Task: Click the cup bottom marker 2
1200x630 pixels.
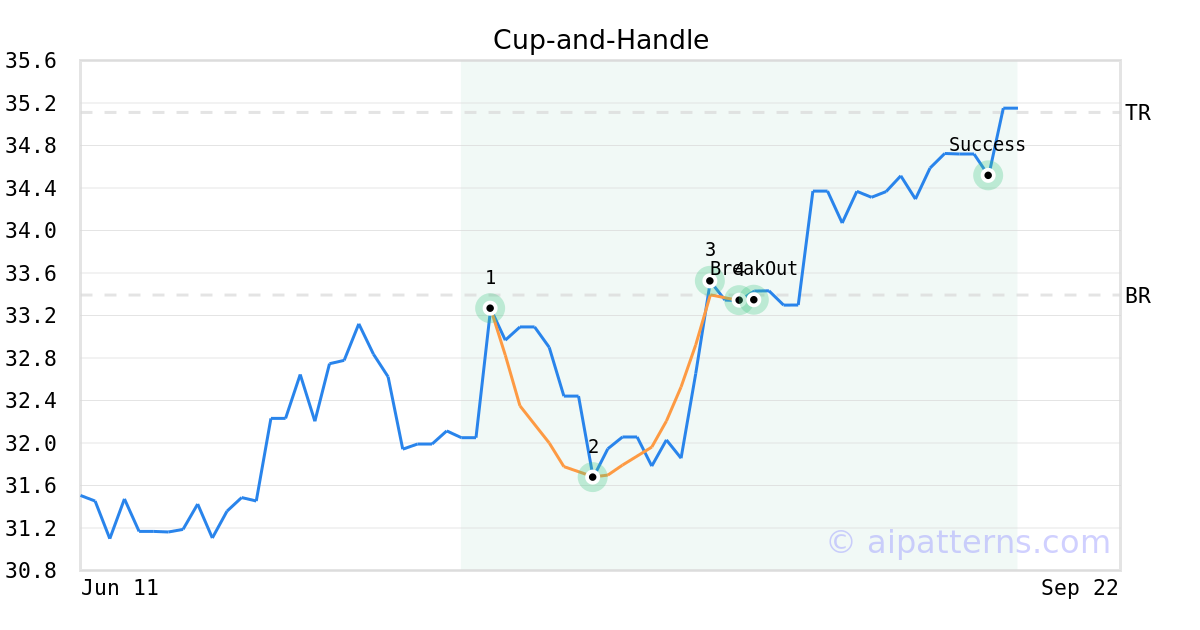Action: (x=593, y=477)
